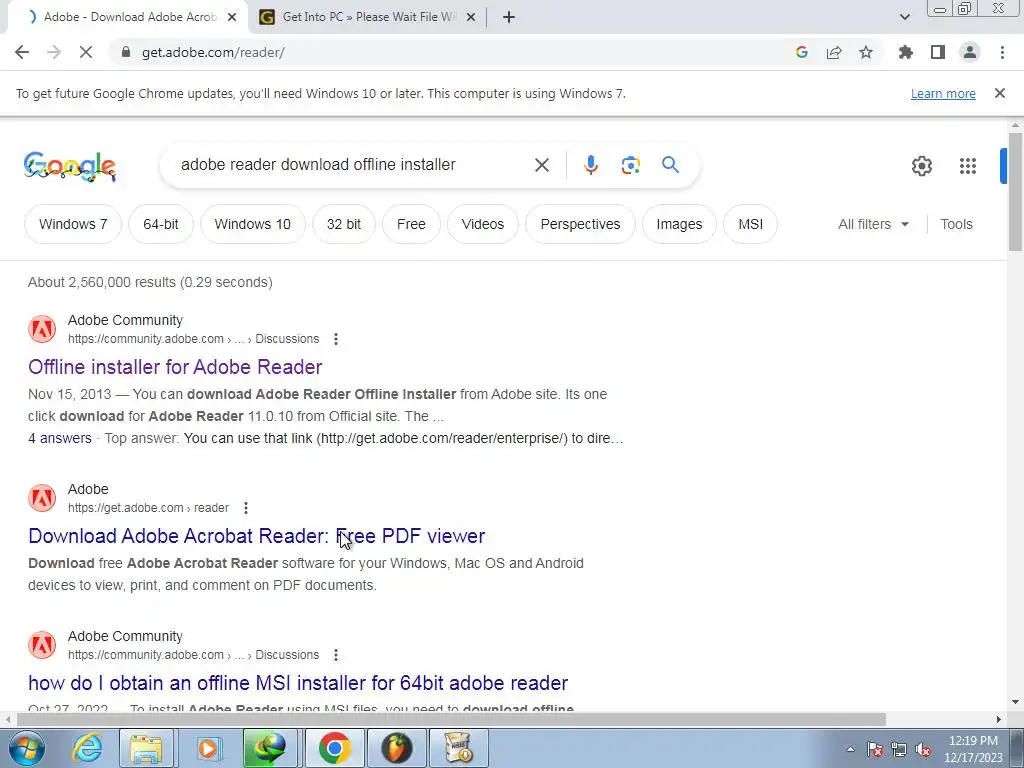The height and width of the screenshot is (768, 1024).
Task: Close the Adobe download tab
Action: [232, 17]
